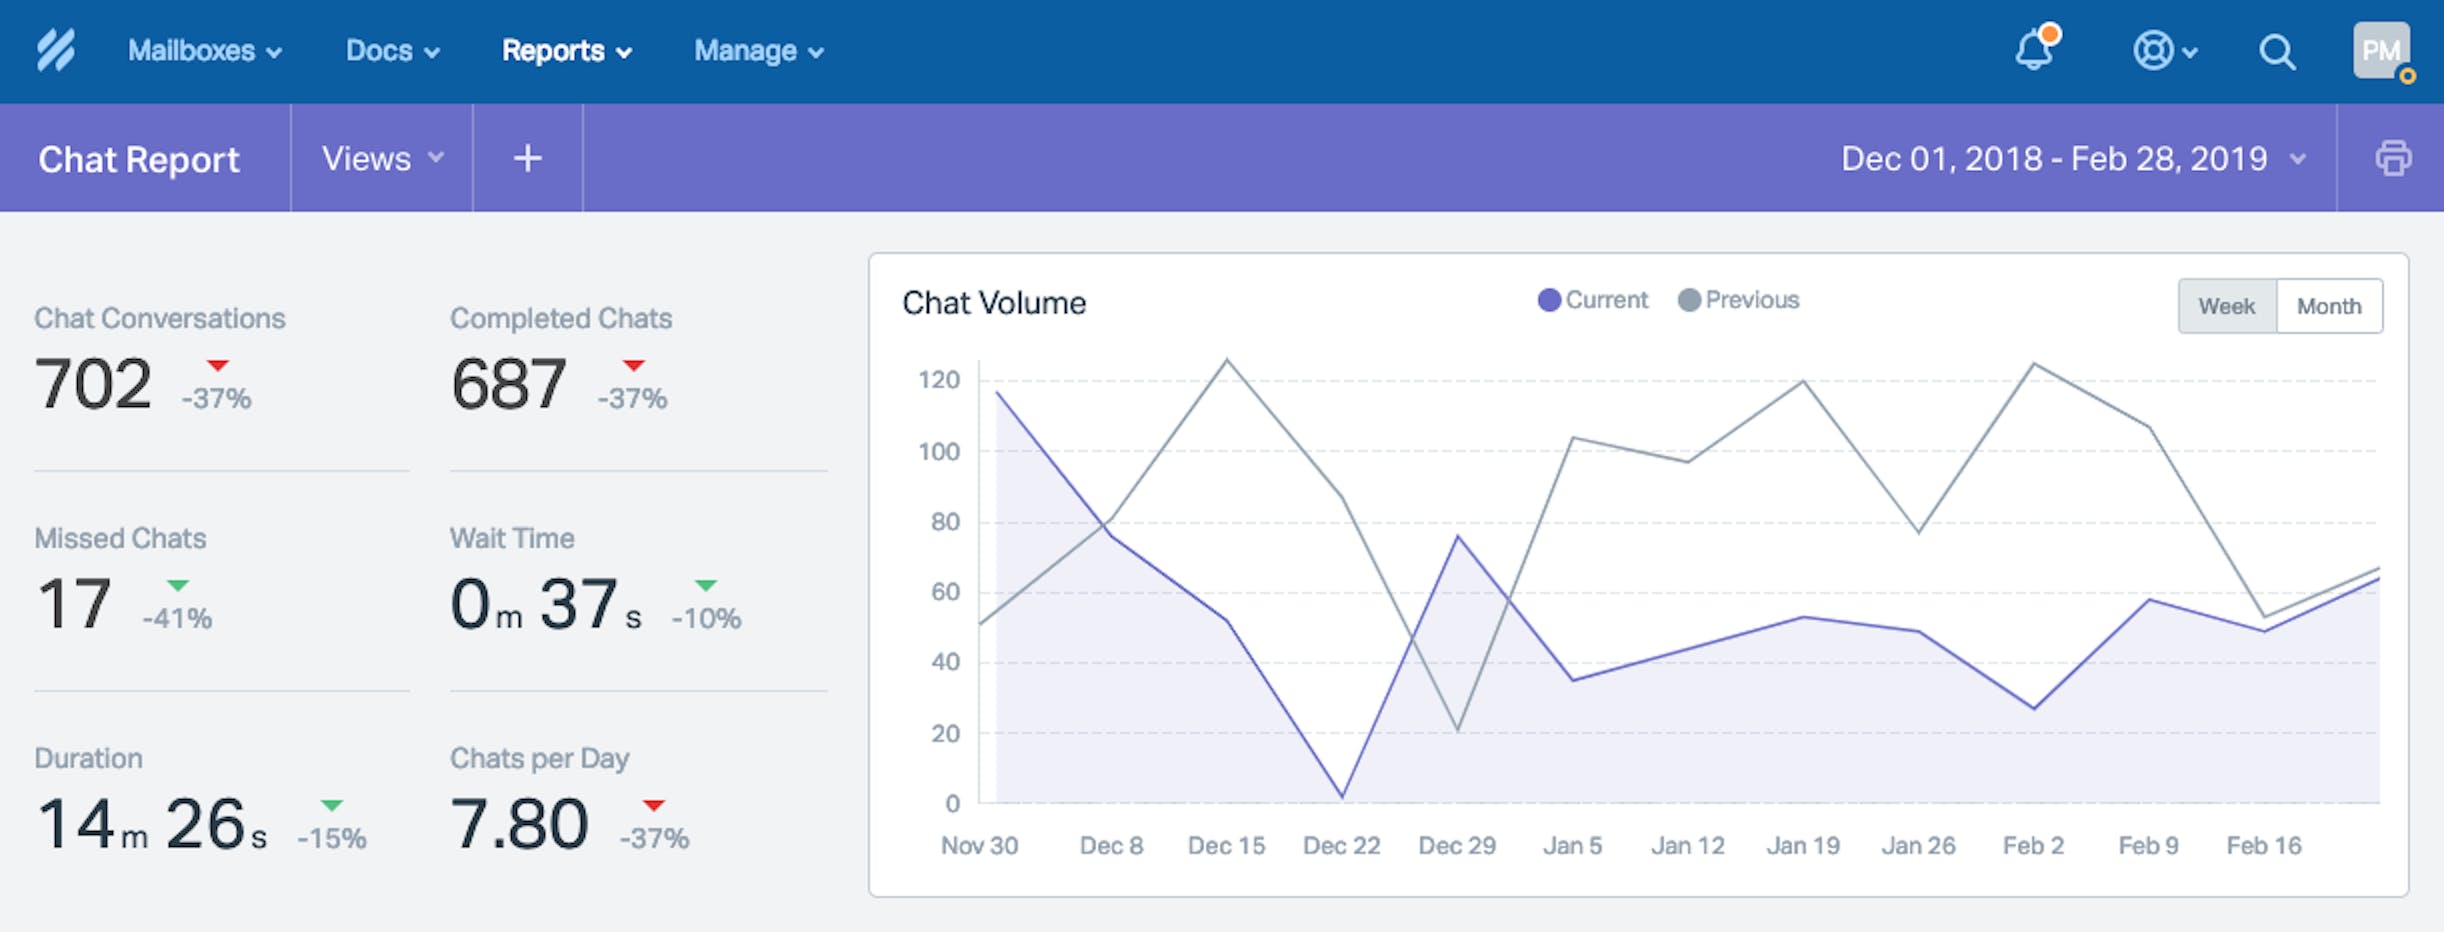Click the Completed Chats value 687
Screen dimensions: 2444x932
[509, 384]
